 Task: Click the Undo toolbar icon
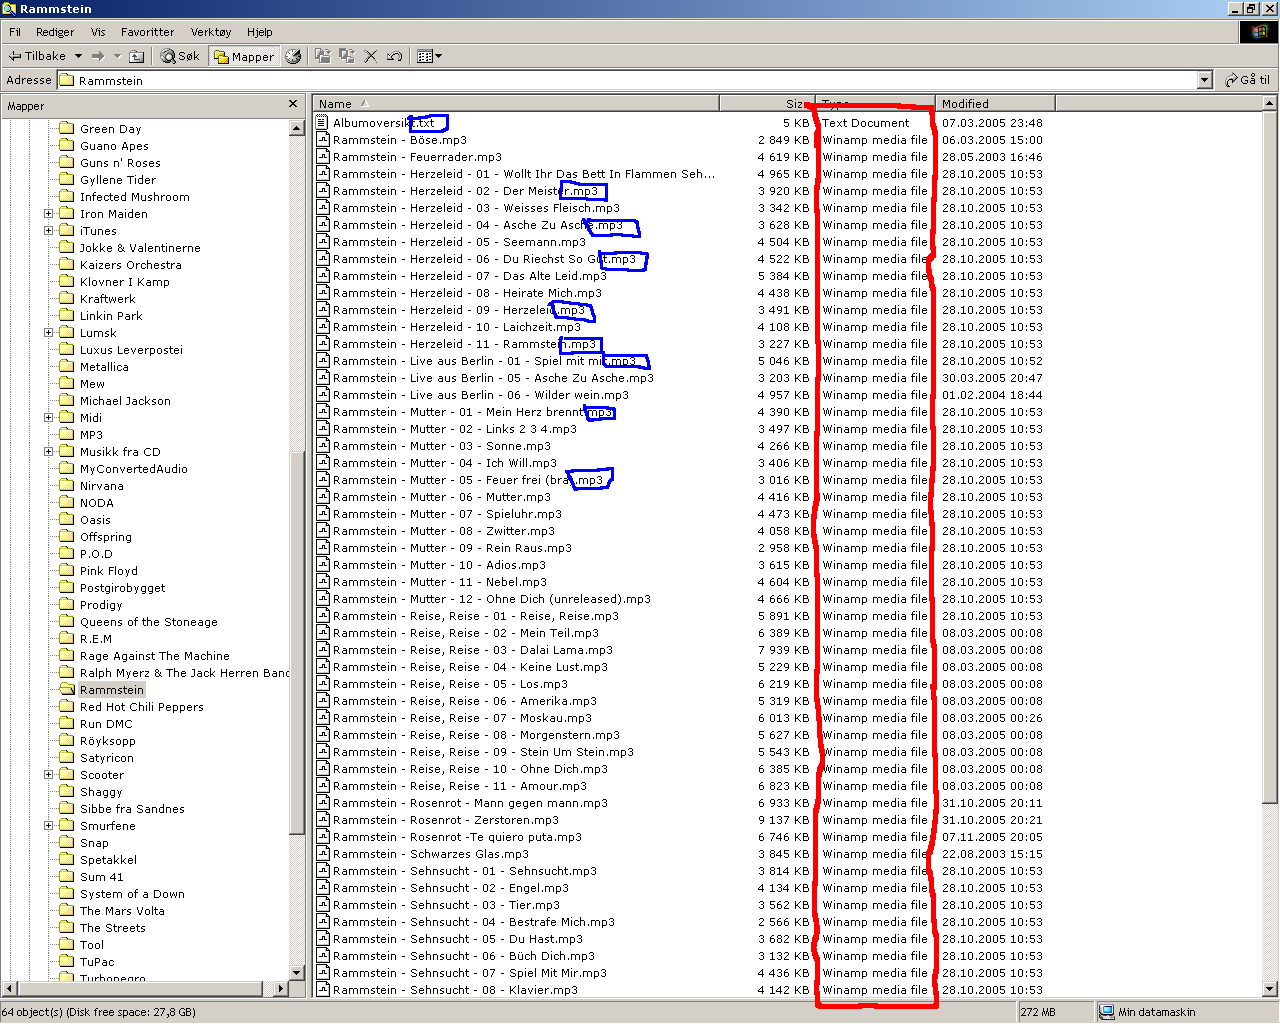point(394,56)
